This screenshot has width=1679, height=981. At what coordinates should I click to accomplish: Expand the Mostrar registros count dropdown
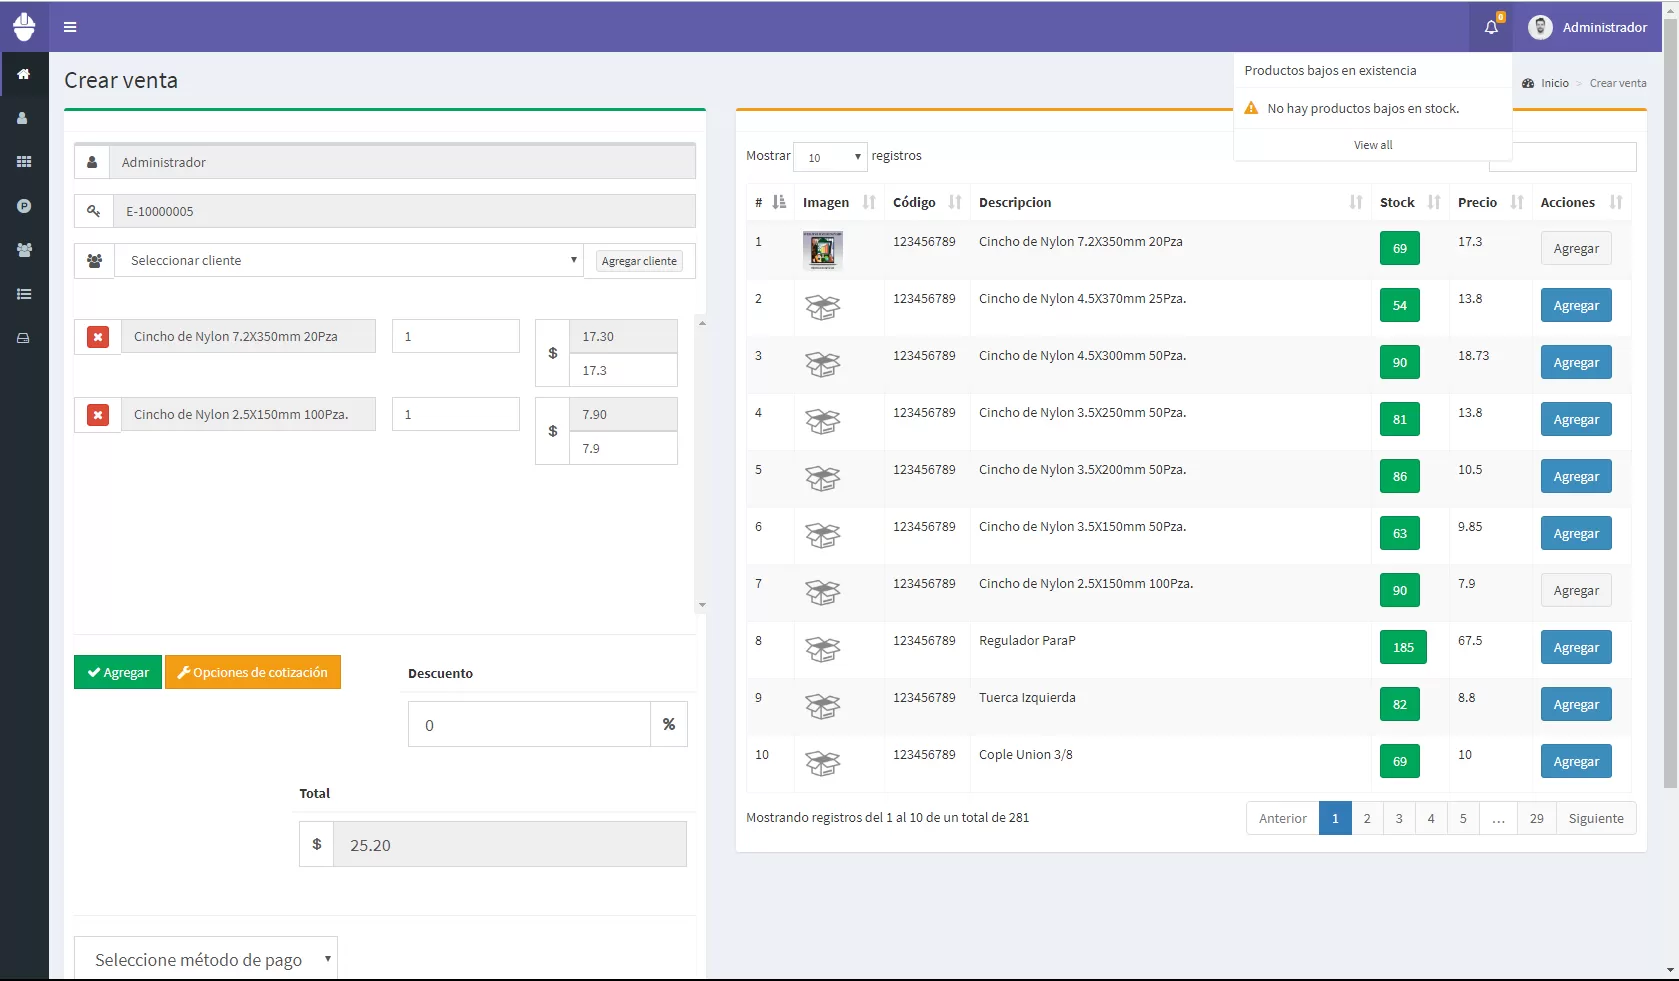pyautogui.click(x=830, y=157)
